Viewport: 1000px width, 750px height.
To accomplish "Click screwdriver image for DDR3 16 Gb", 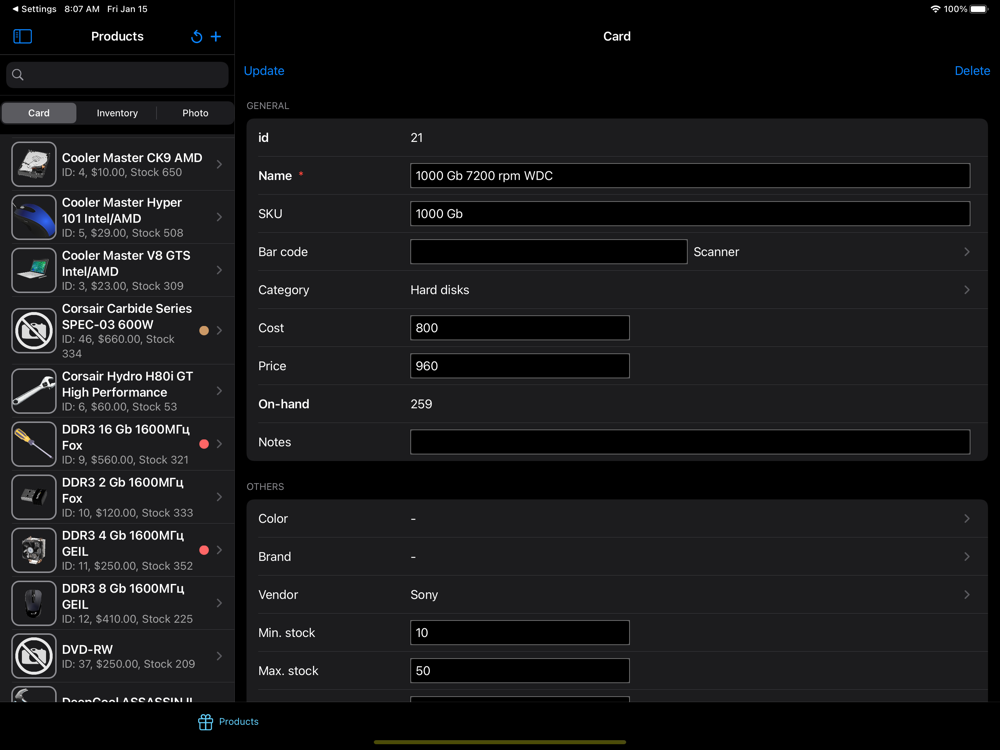I will [34, 444].
